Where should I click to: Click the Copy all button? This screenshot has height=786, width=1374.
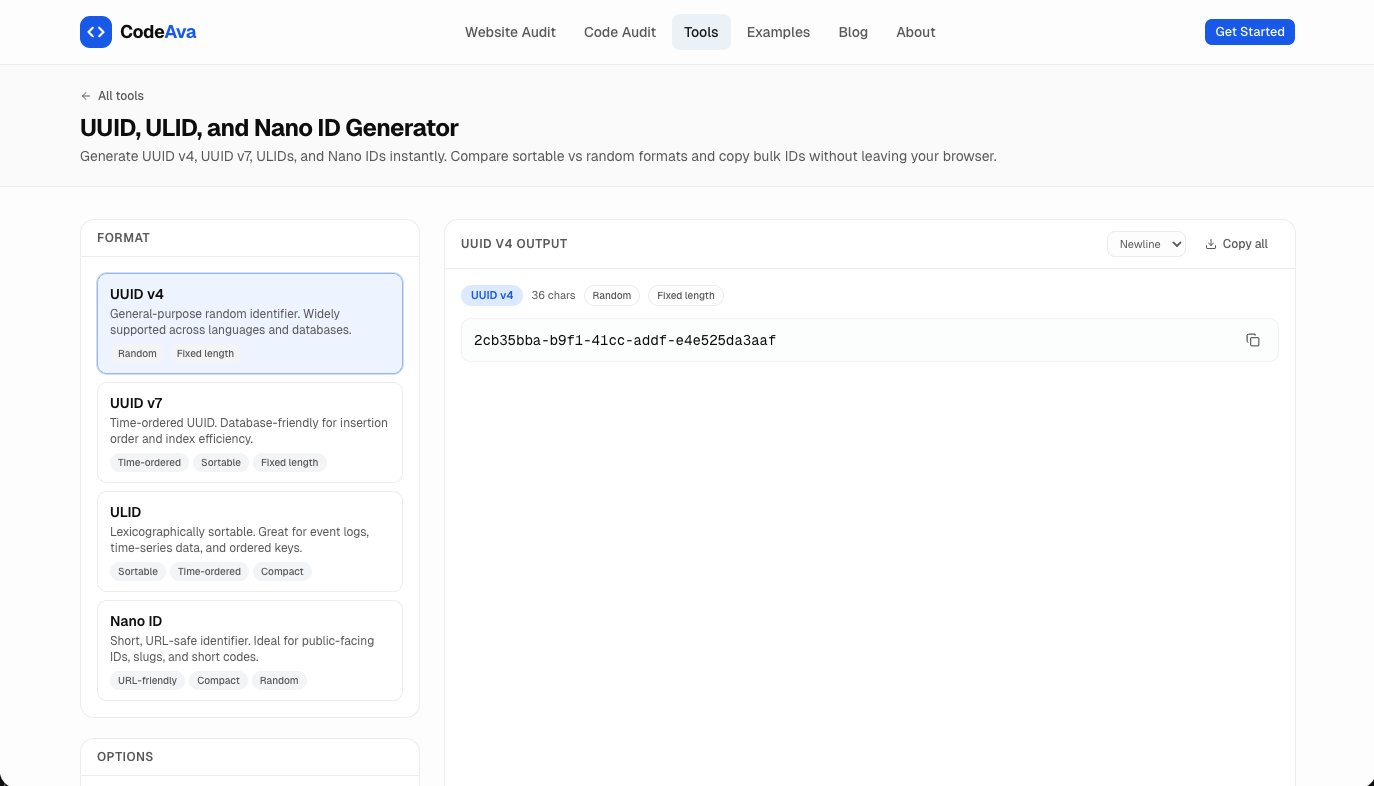click(x=1237, y=244)
